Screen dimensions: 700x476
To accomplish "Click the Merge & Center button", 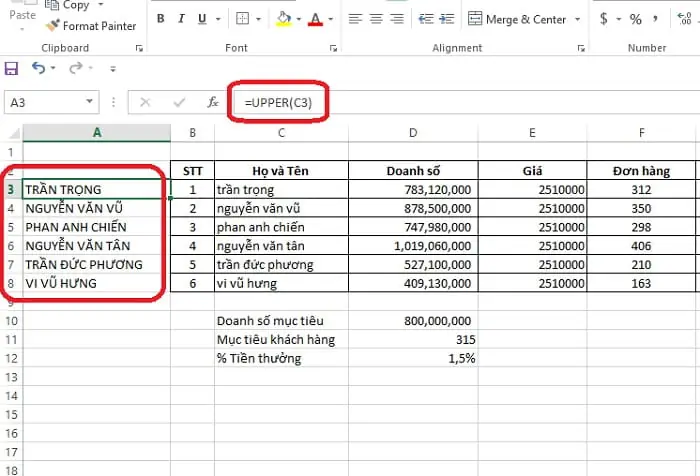I will point(517,19).
